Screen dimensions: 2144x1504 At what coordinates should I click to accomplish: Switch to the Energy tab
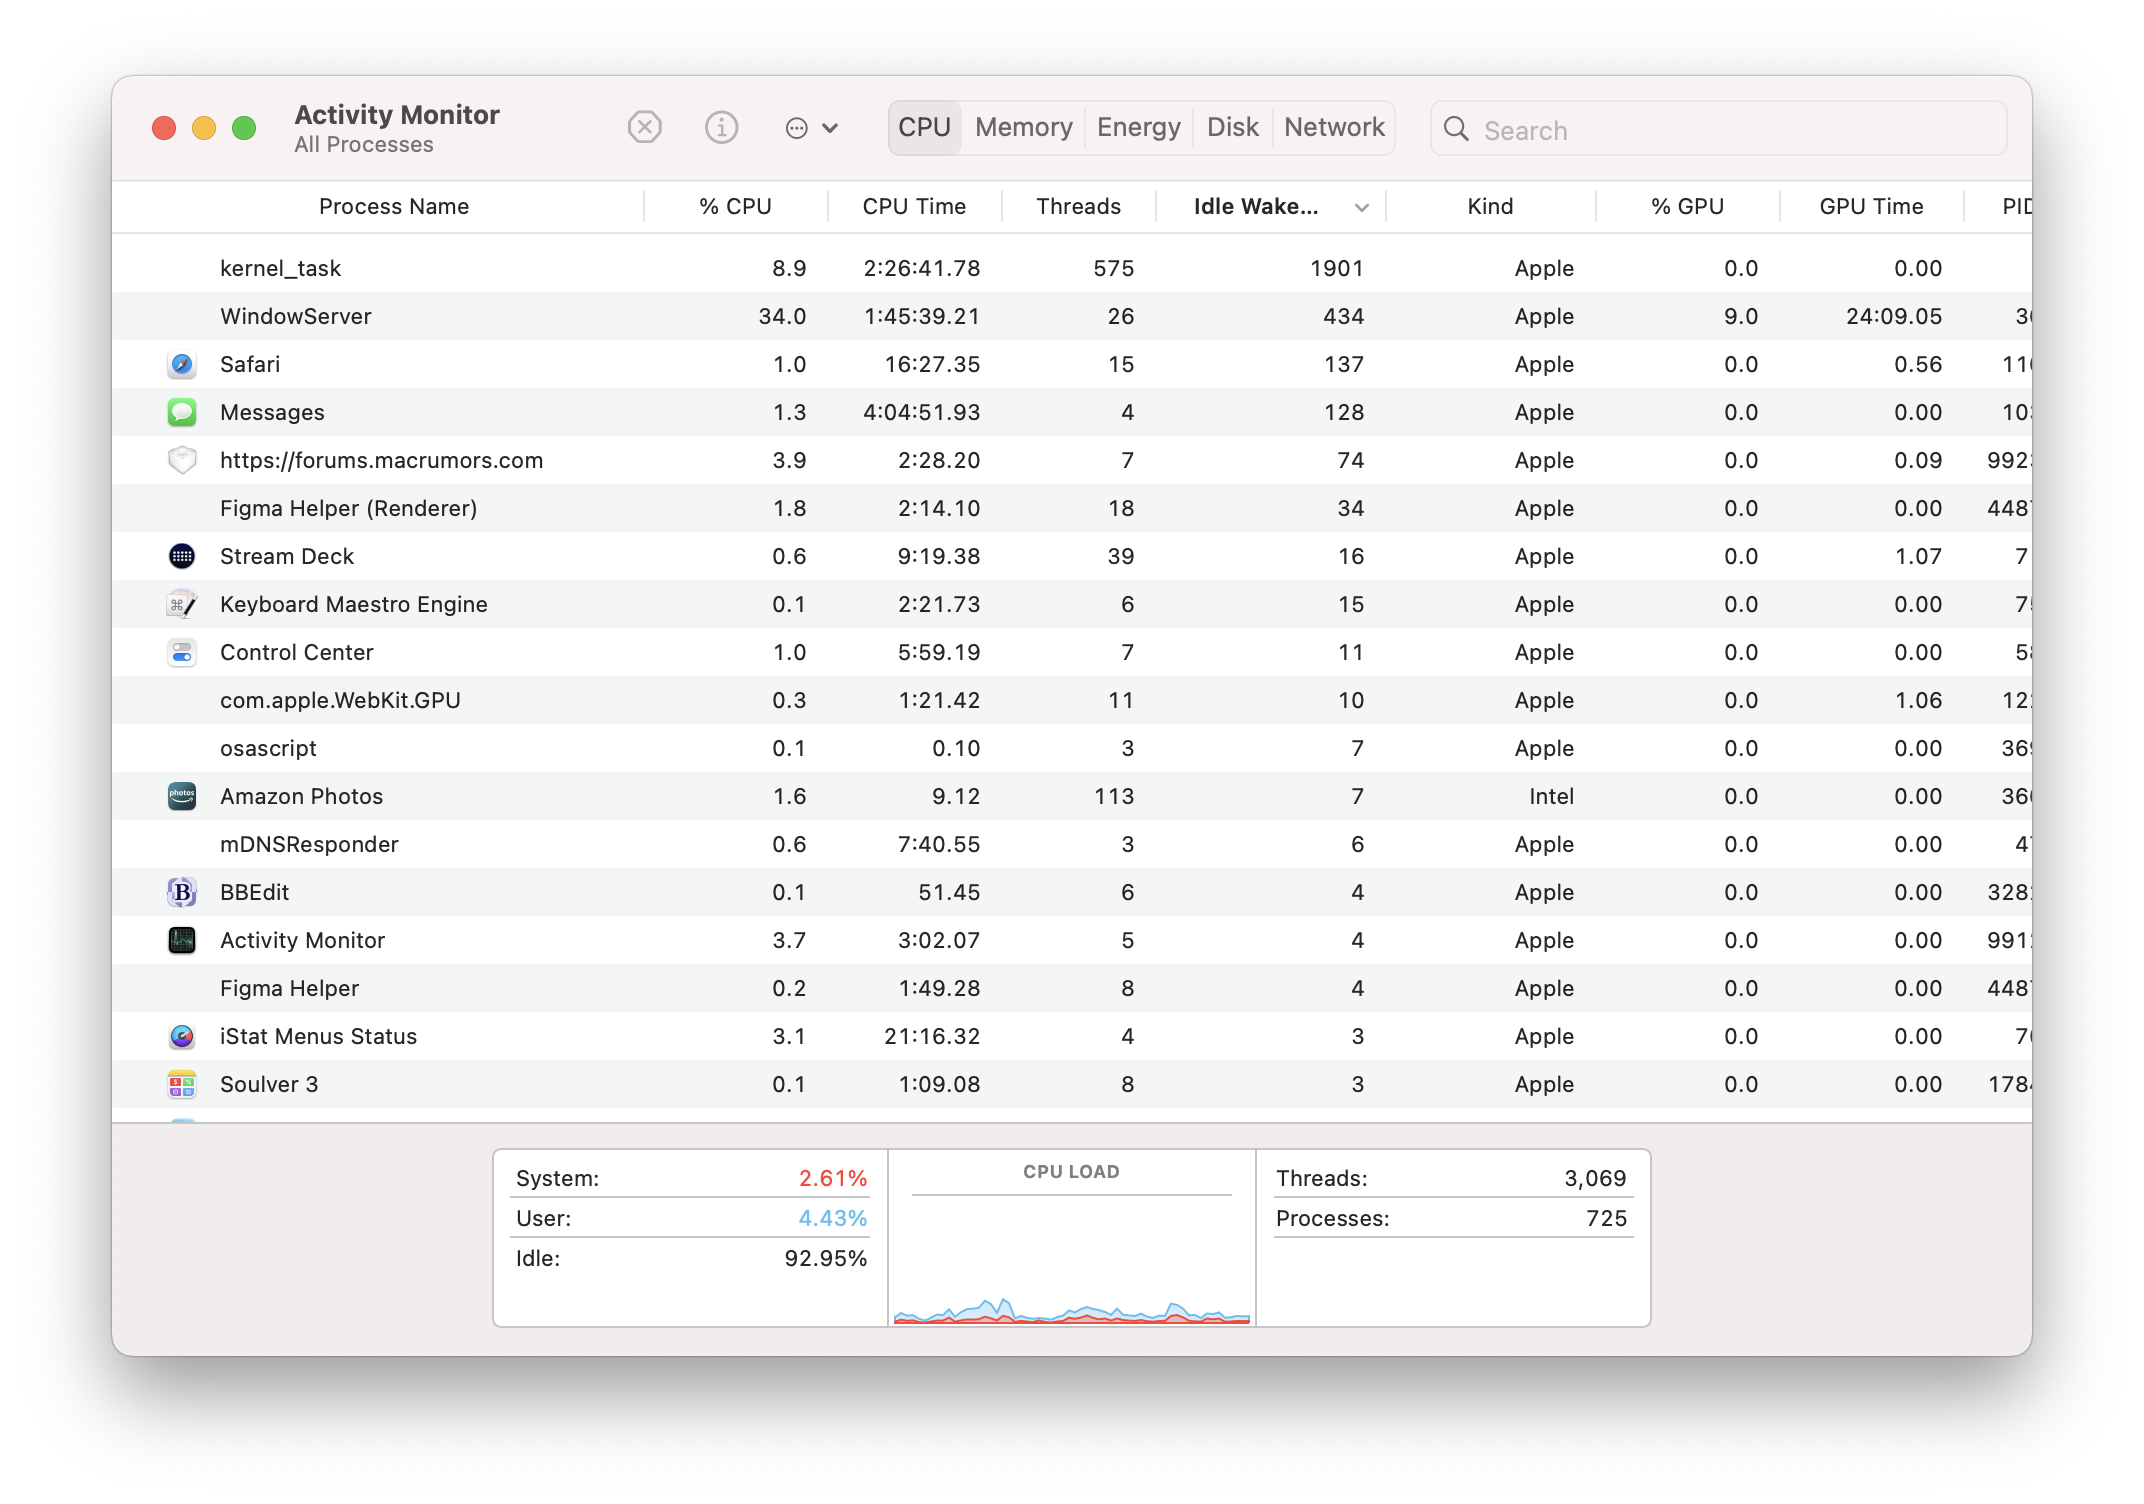point(1139,128)
